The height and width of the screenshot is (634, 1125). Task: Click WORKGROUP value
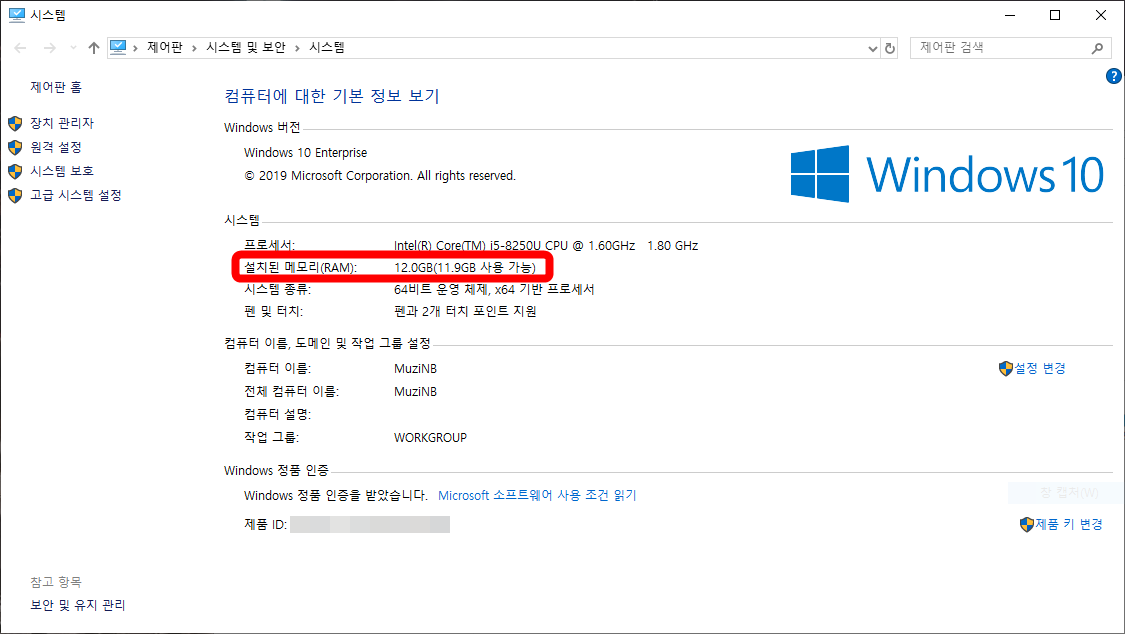click(430, 437)
